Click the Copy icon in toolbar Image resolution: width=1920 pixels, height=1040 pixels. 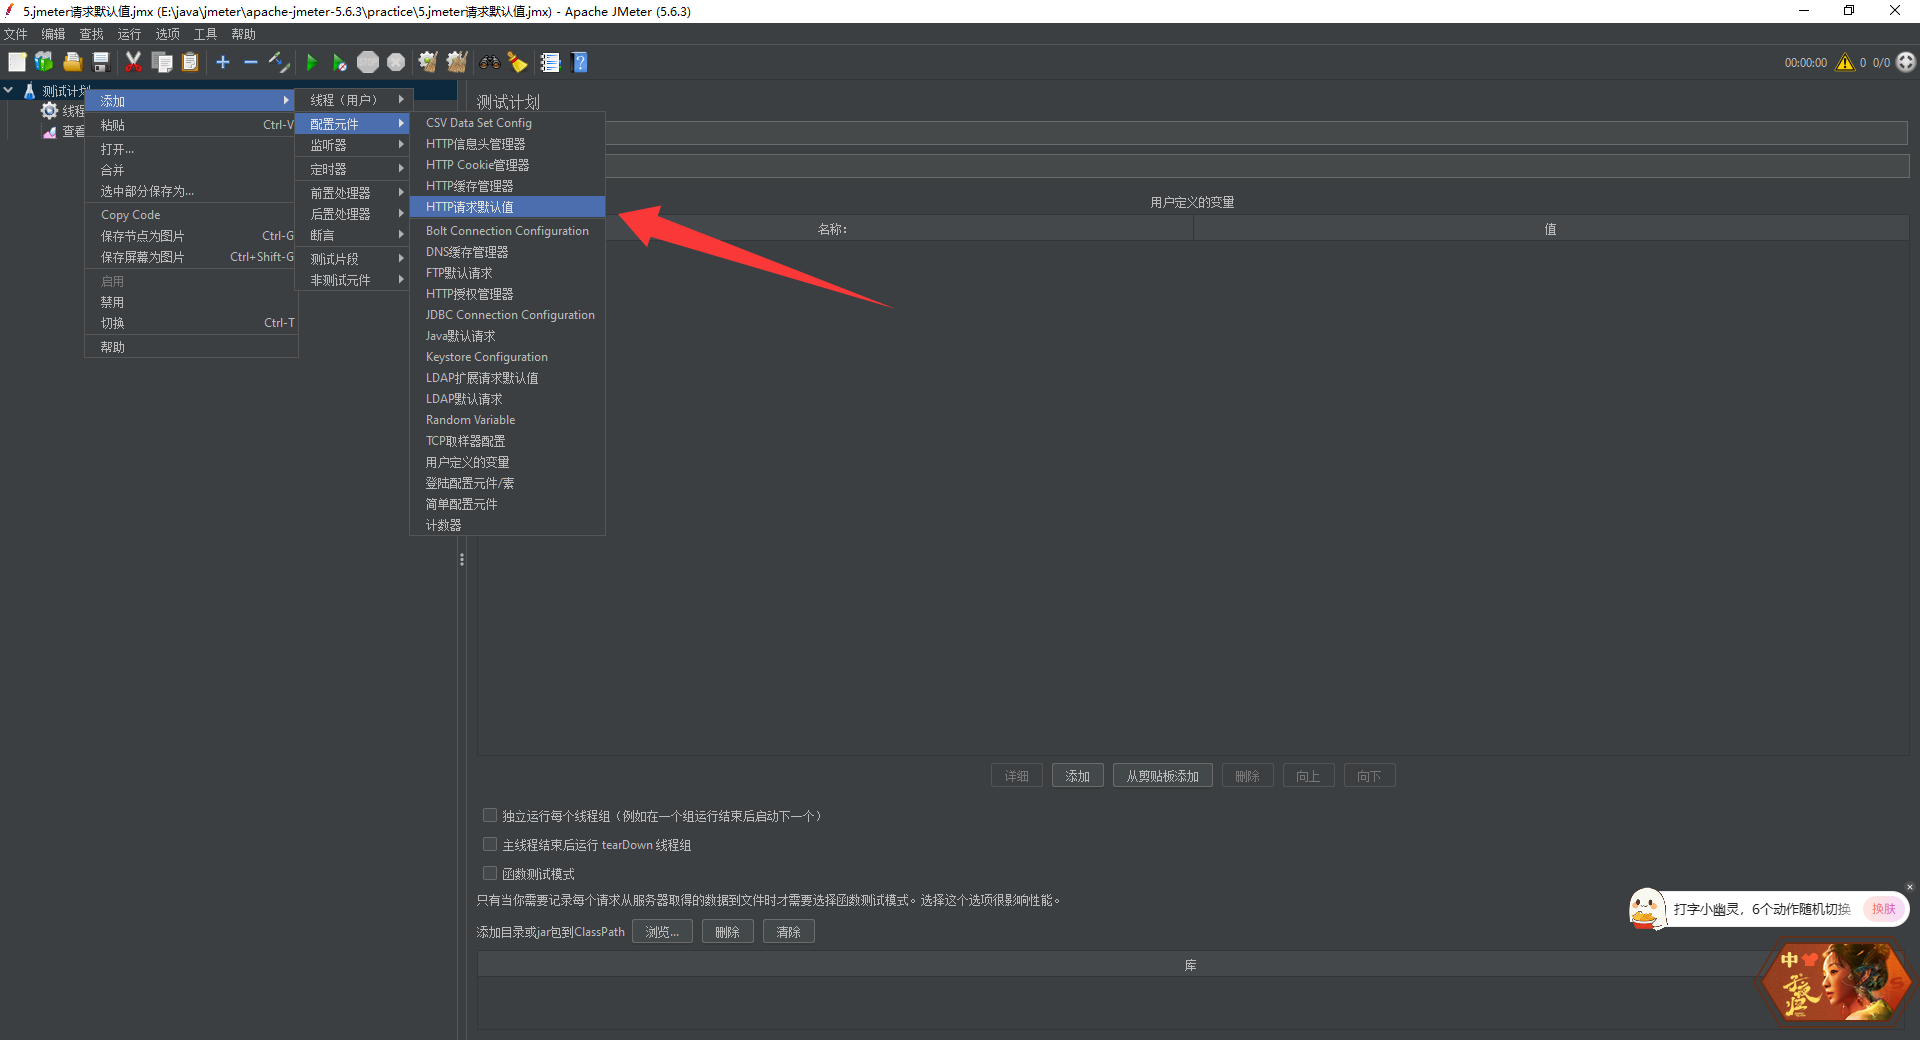coord(161,62)
